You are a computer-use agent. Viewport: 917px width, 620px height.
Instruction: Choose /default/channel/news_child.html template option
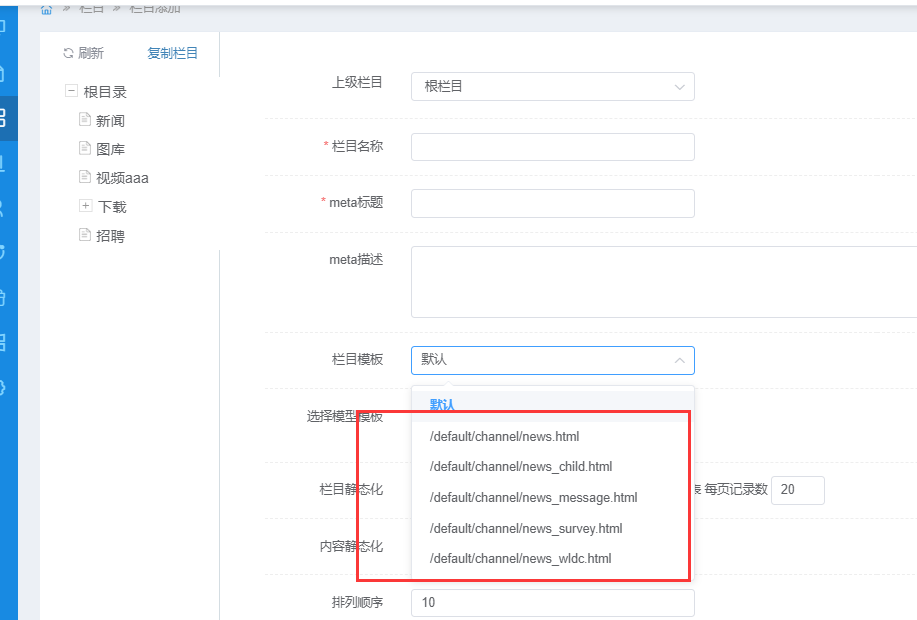tap(553, 467)
